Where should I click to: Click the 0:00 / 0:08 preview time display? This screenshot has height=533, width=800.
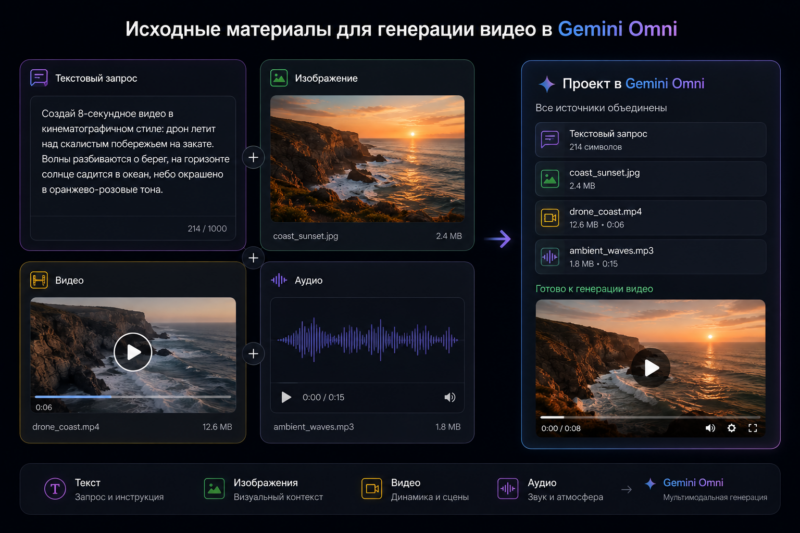pos(561,428)
